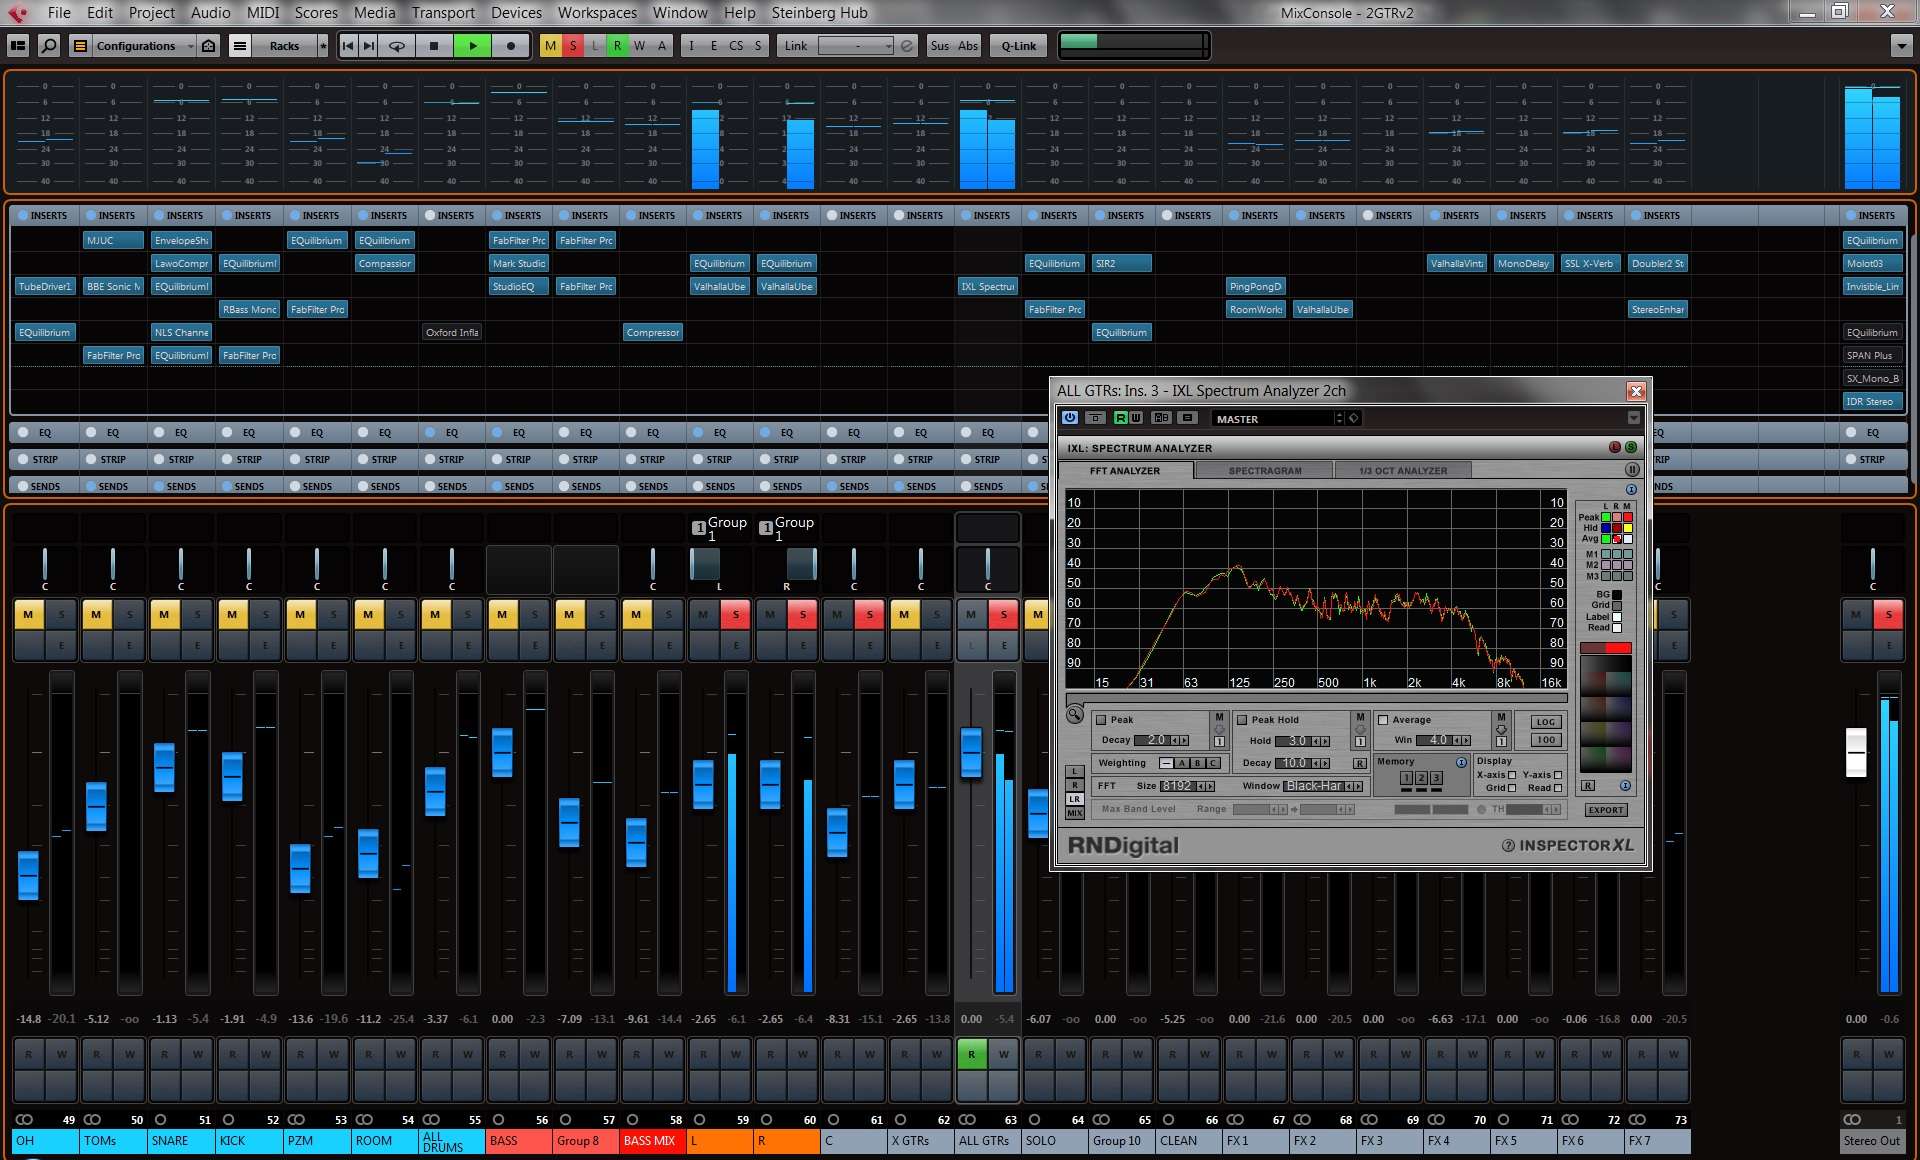Click the analyzer zoom magnifier icon
The width and height of the screenshot is (1920, 1160).
point(1074,714)
